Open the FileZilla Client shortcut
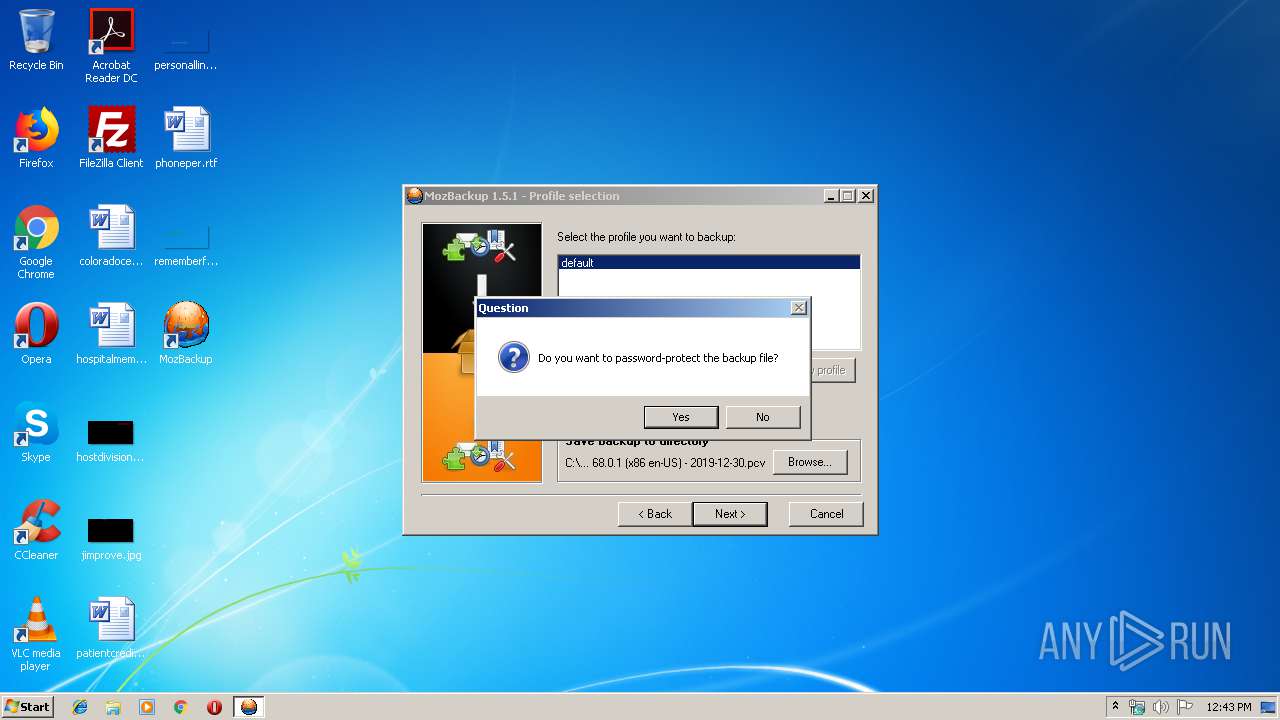 click(111, 138)
